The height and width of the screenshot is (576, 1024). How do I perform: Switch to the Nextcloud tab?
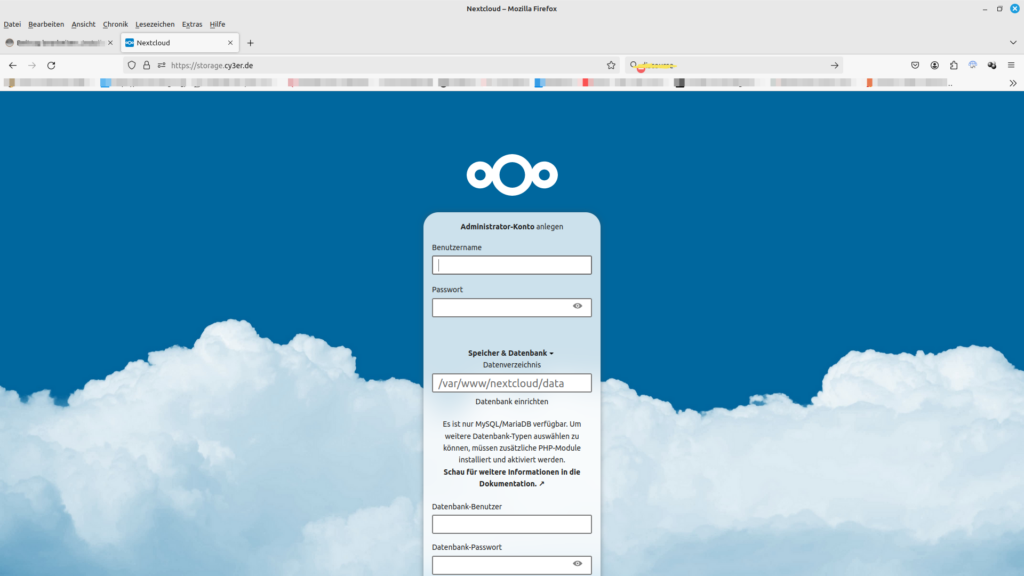[180, 43]
